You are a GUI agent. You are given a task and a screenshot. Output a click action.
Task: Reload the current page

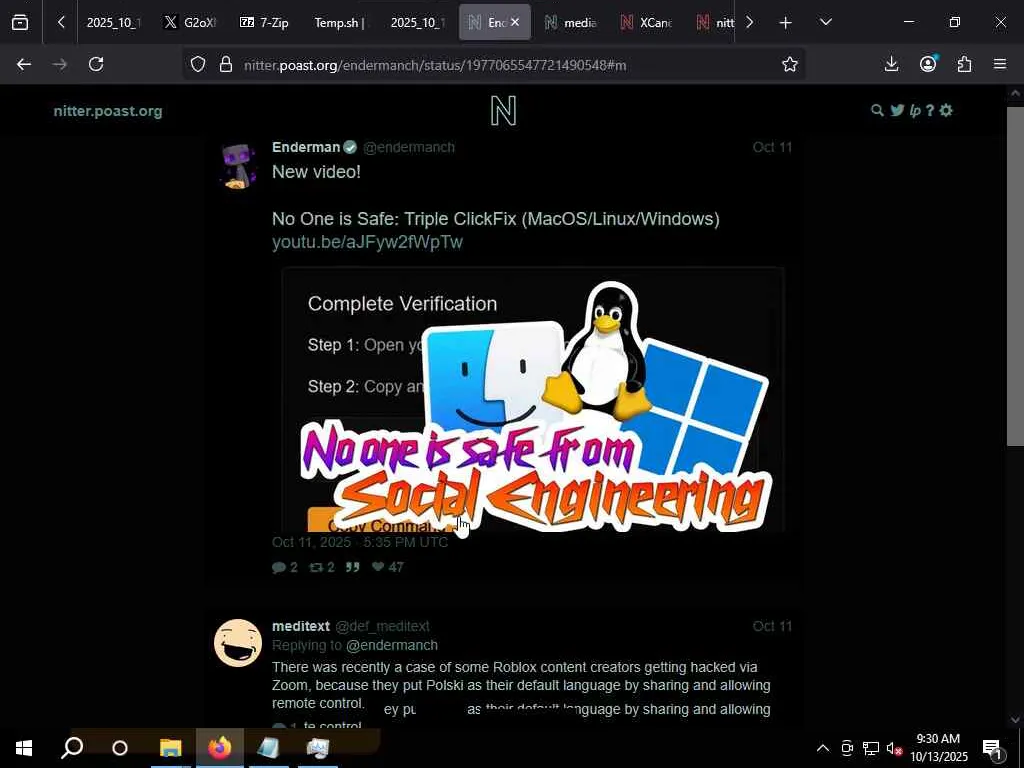96,64
